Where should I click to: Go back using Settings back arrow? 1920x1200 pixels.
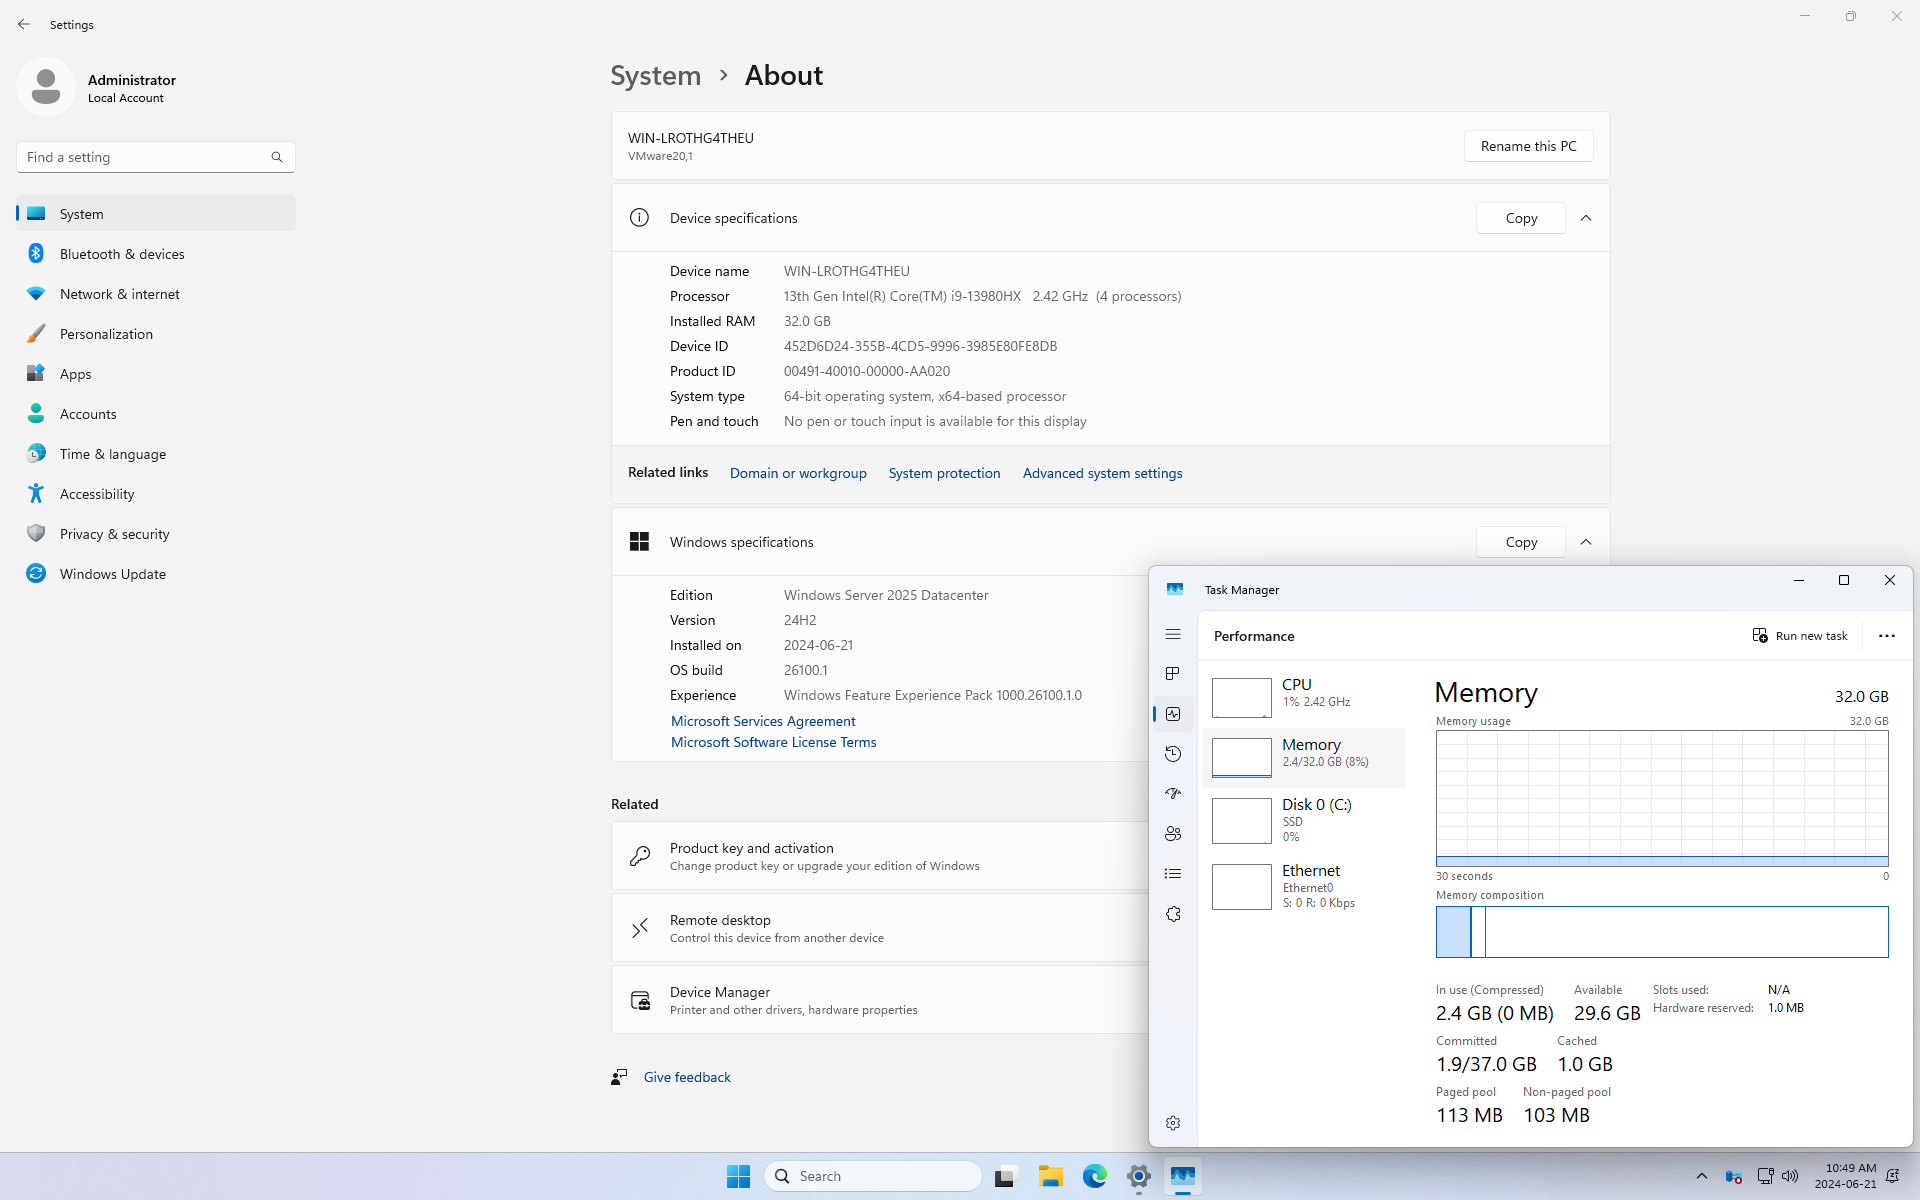coord(24,24)
